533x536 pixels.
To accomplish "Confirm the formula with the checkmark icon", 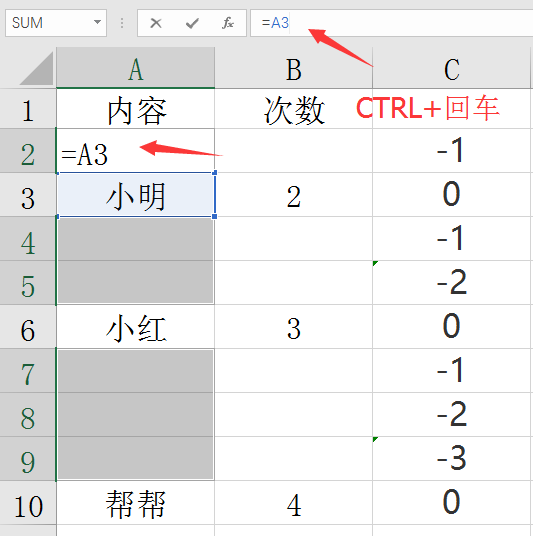I will pos(192,23).
